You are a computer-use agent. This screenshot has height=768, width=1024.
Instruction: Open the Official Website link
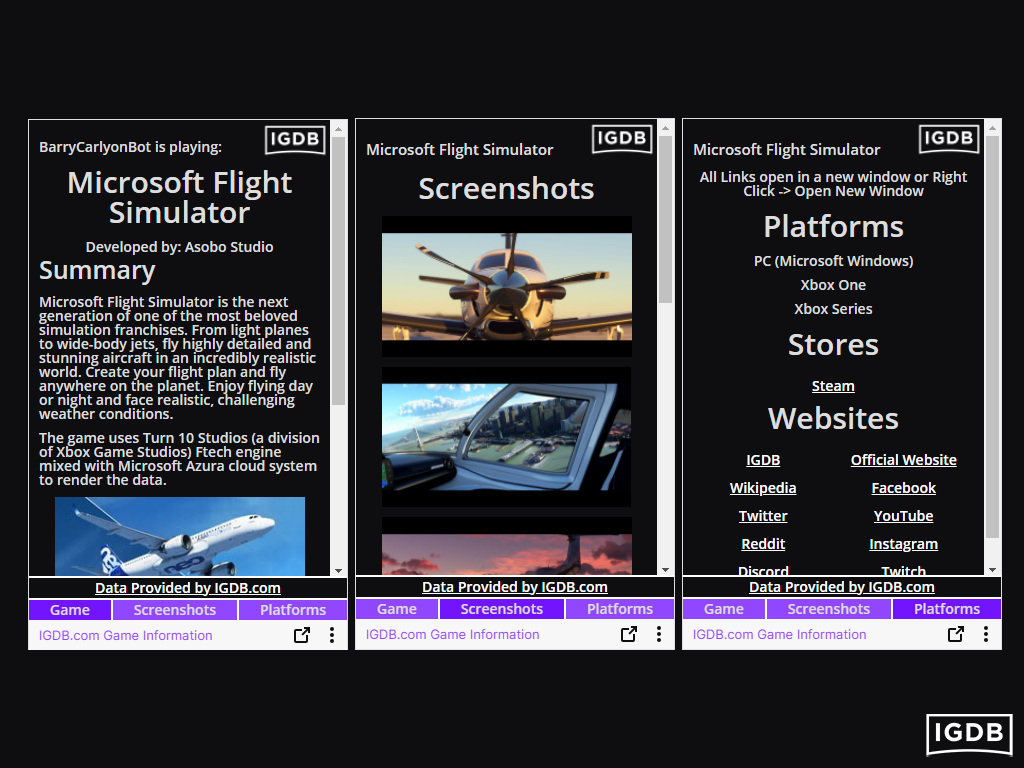tap(903, 460)
